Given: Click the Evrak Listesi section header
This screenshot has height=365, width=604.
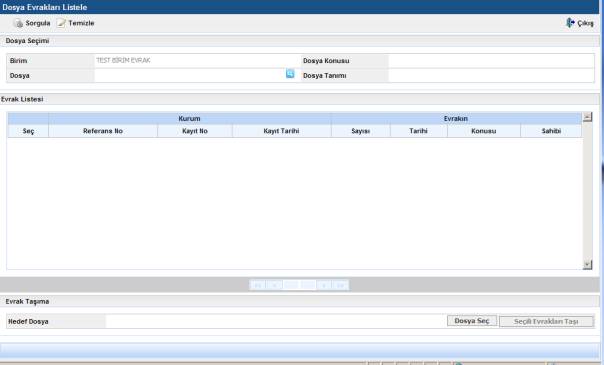Looking at the screenshot, I should click(x=22, y=99).
